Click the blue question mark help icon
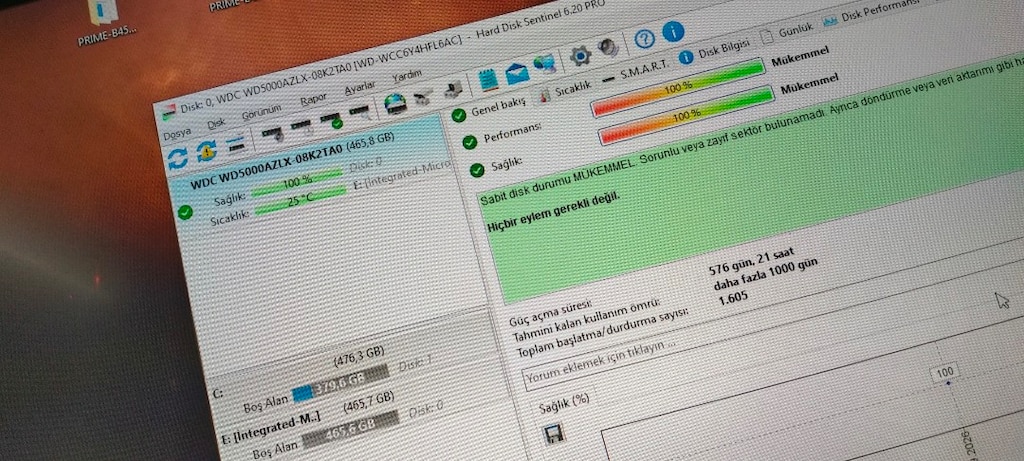This screenshot has width=1024, height=461. click(645, 39)
